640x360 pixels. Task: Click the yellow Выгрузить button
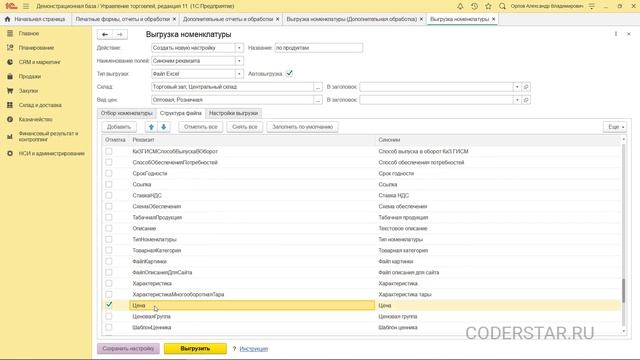195,349
